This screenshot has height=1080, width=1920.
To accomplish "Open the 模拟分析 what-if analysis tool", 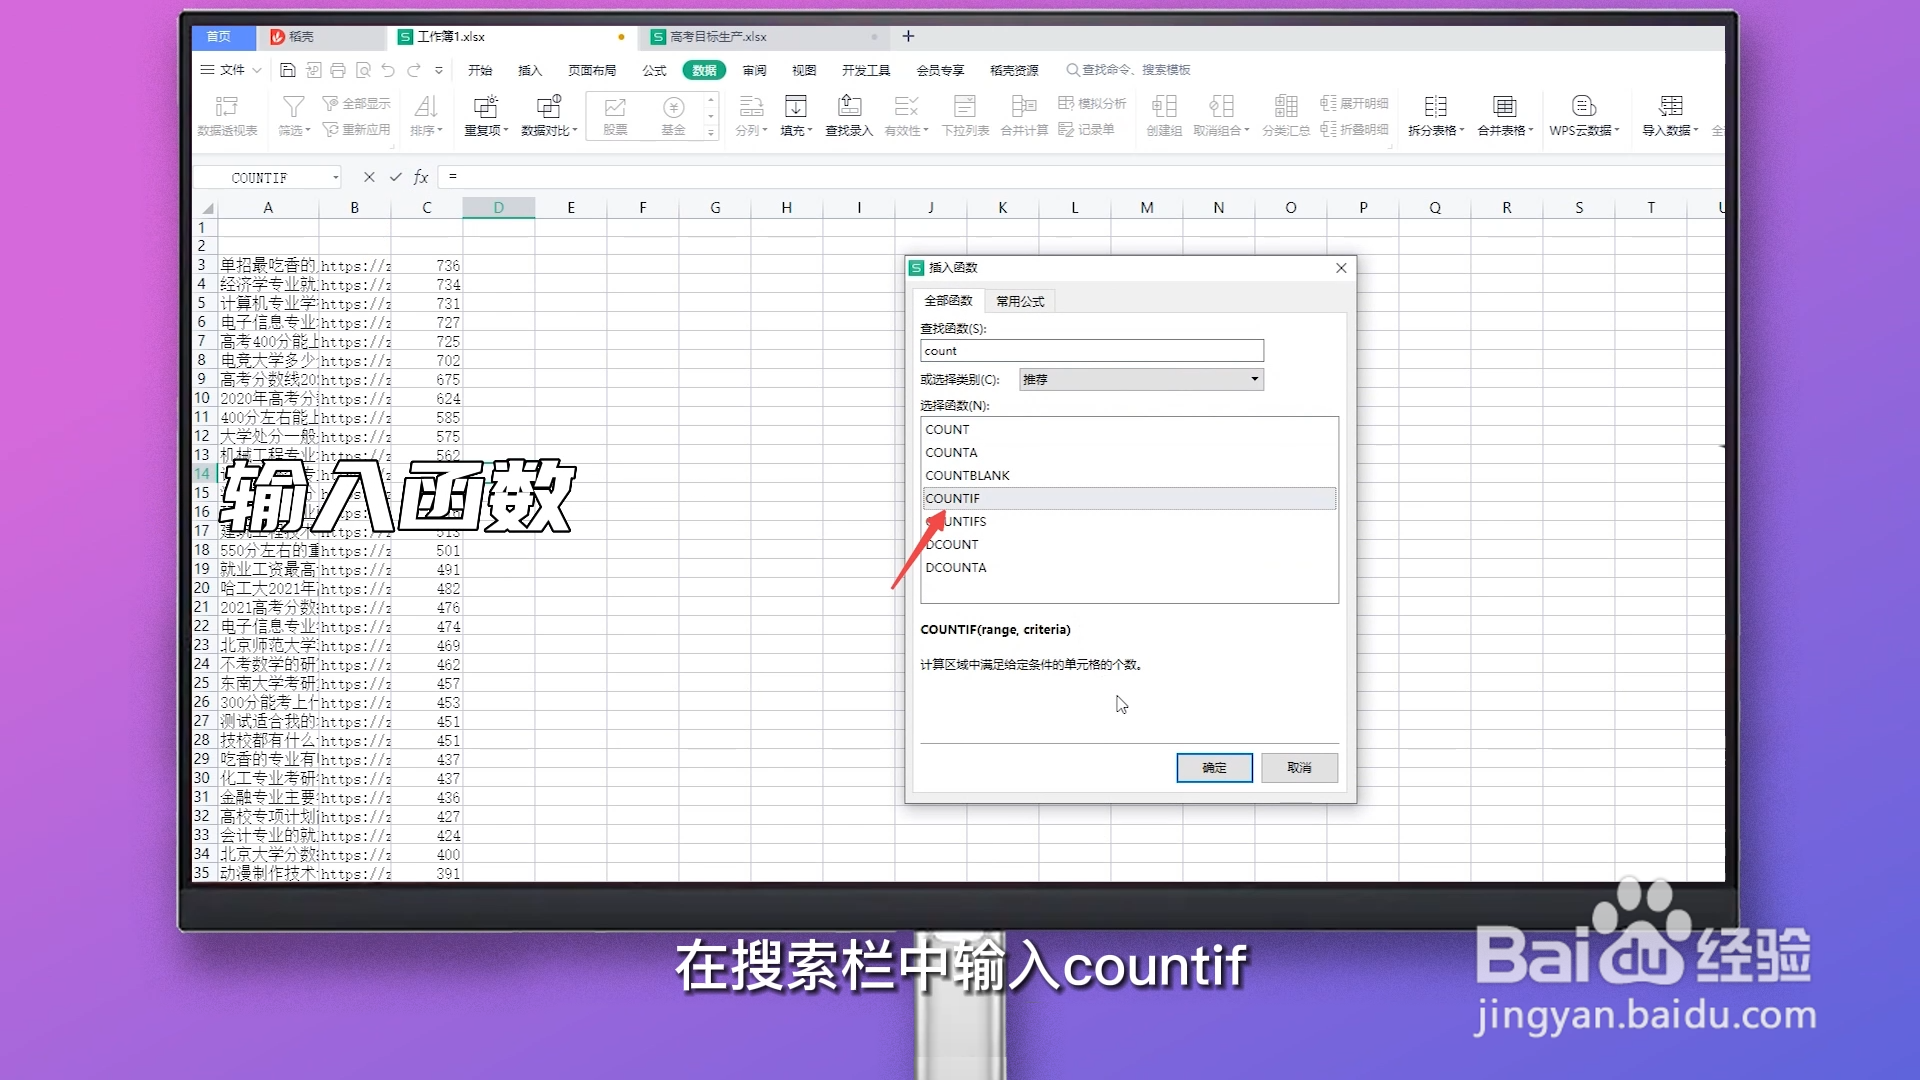I will pyautogui.click(x=1094, y=103).
